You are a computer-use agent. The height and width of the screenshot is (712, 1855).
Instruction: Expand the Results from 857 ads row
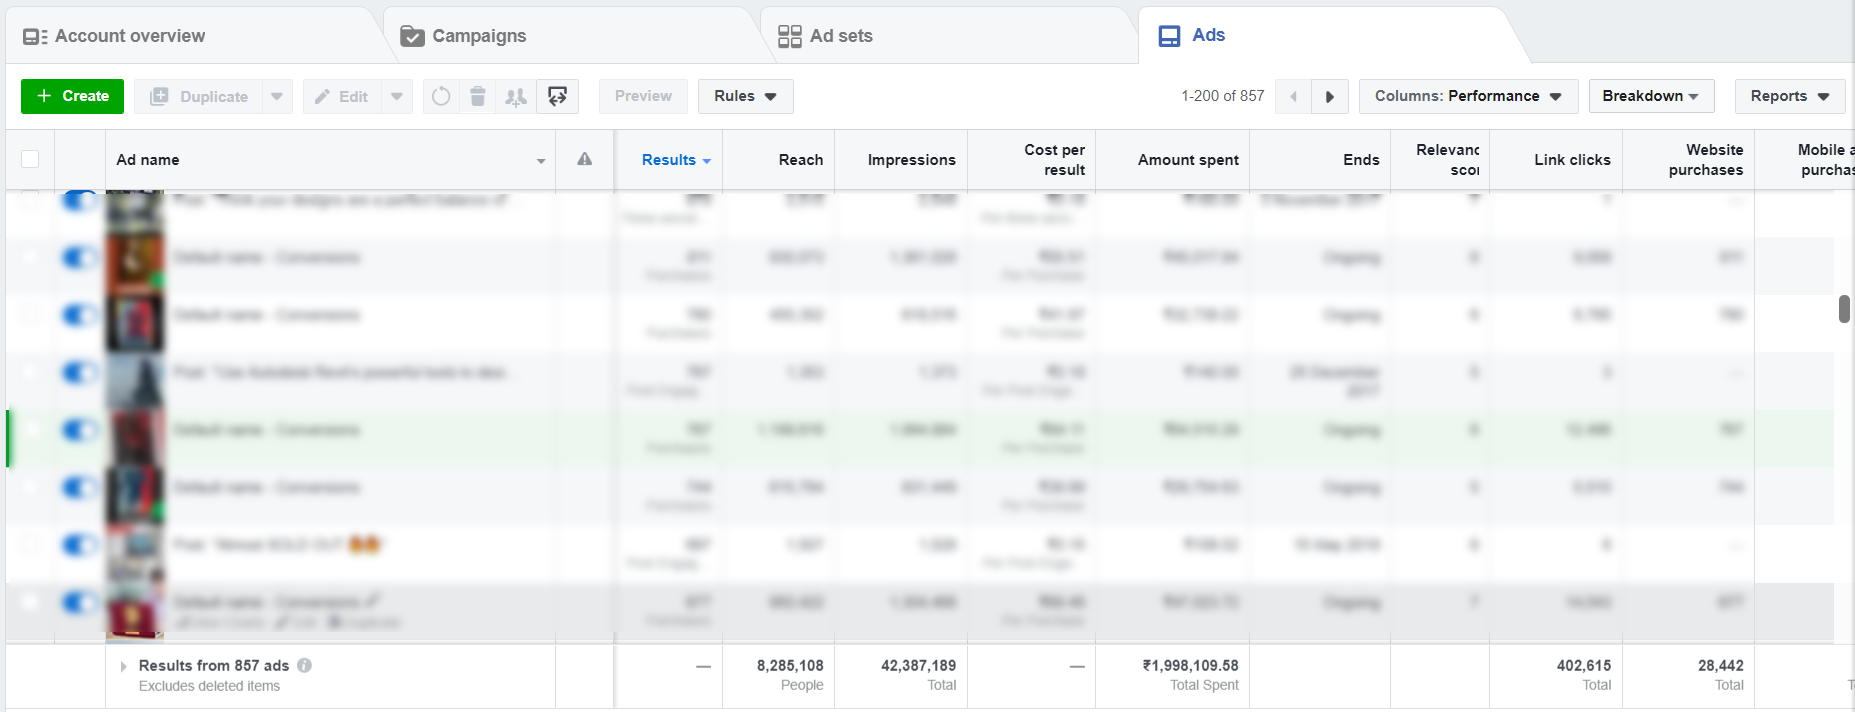(123, 666)
